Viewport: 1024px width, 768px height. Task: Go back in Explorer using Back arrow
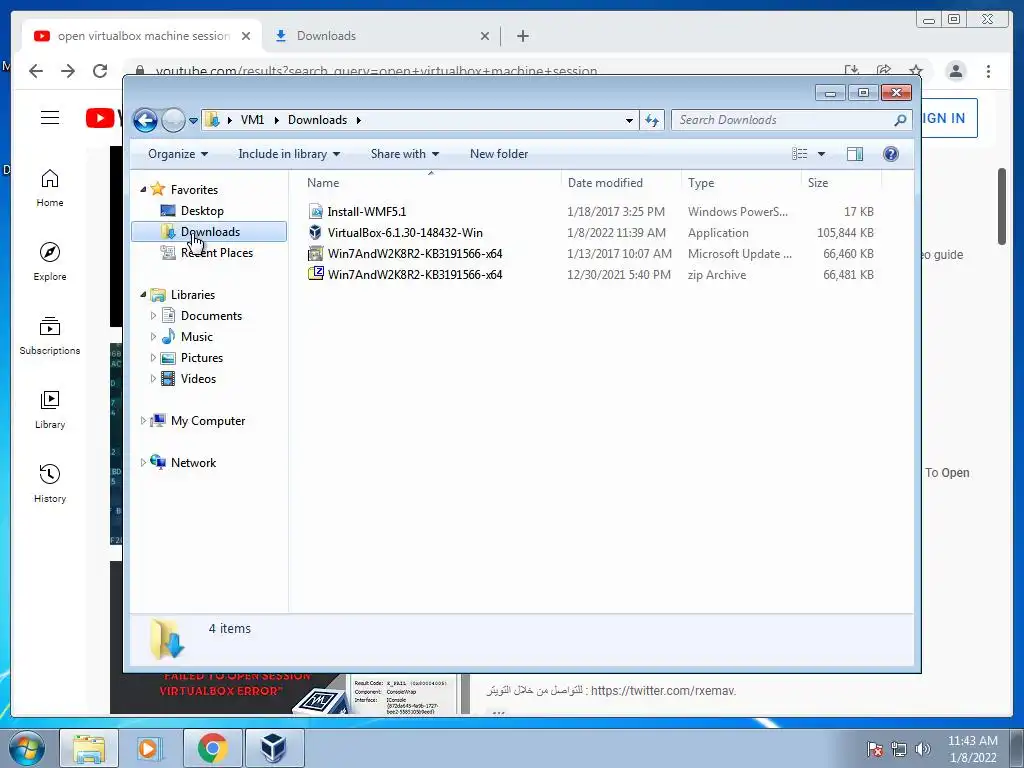(145, 120)
